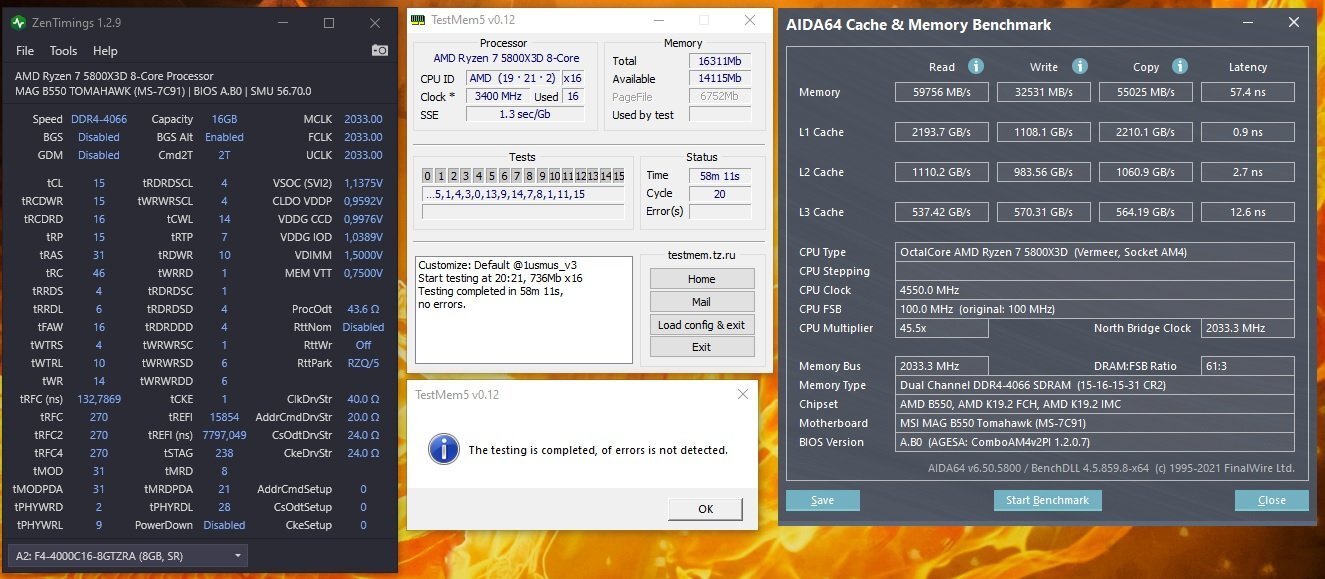Click the Available memory 14115Mb field
Viewport: 1325px width, 579px height.
pos(718,79)
